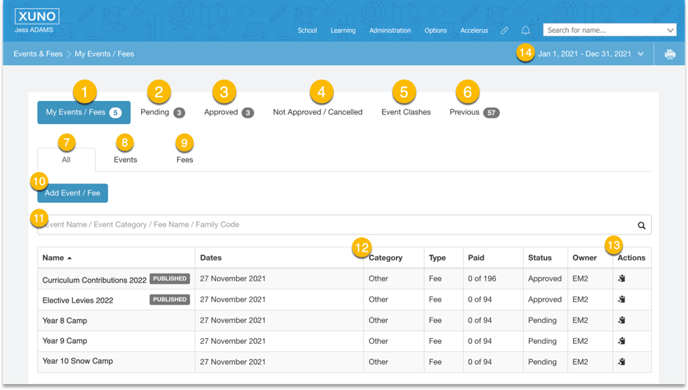Switch to the Approved tab
Image resolution: width=688 pixels, height=390 pixels.
(229, 112)
